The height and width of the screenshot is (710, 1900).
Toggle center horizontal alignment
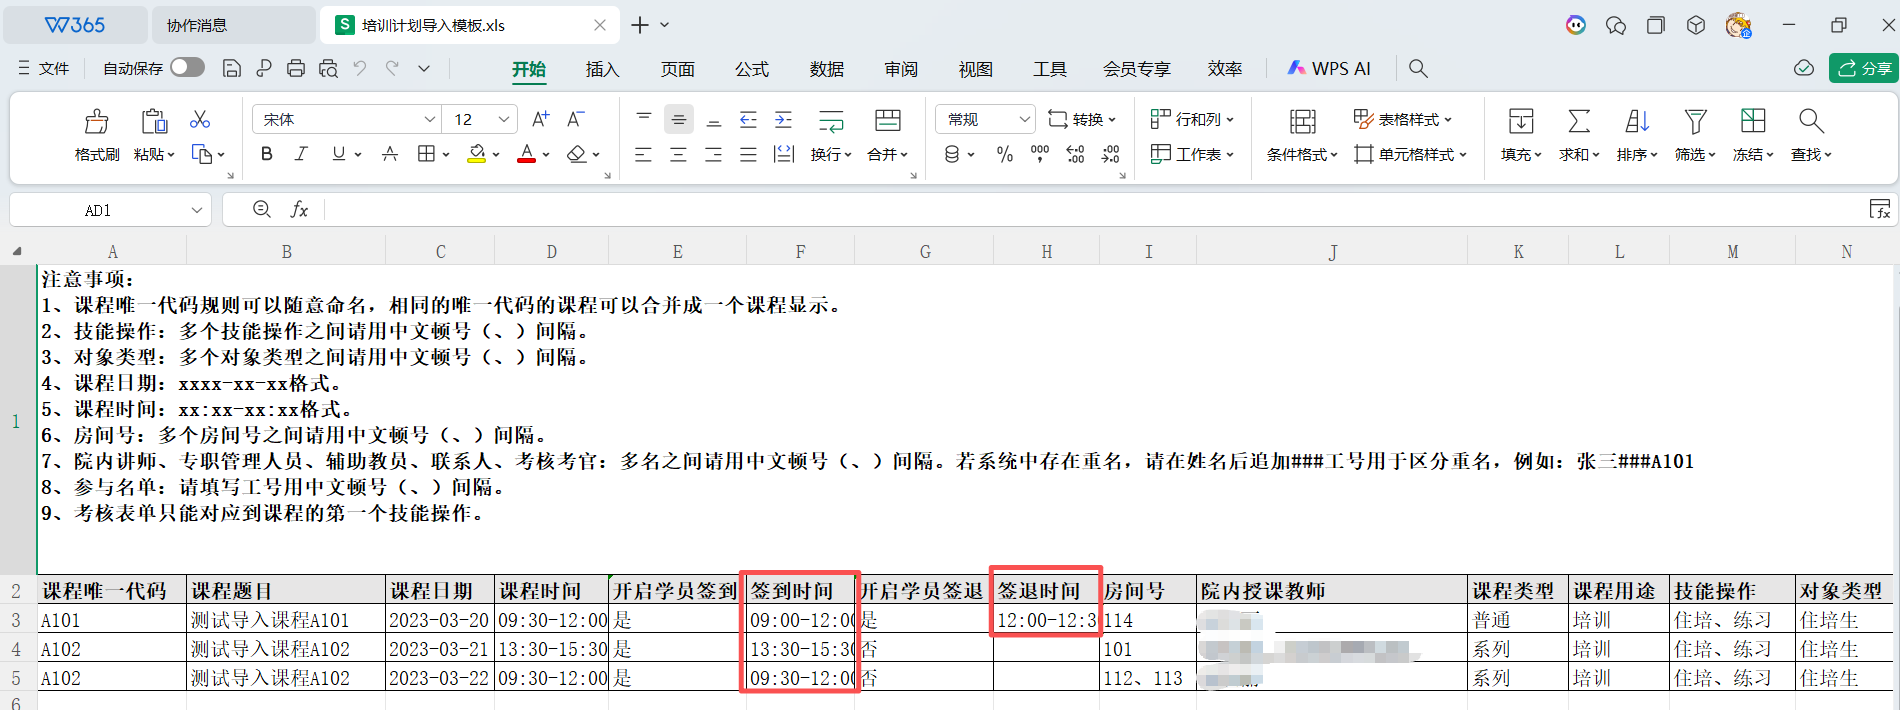[678, 154]
